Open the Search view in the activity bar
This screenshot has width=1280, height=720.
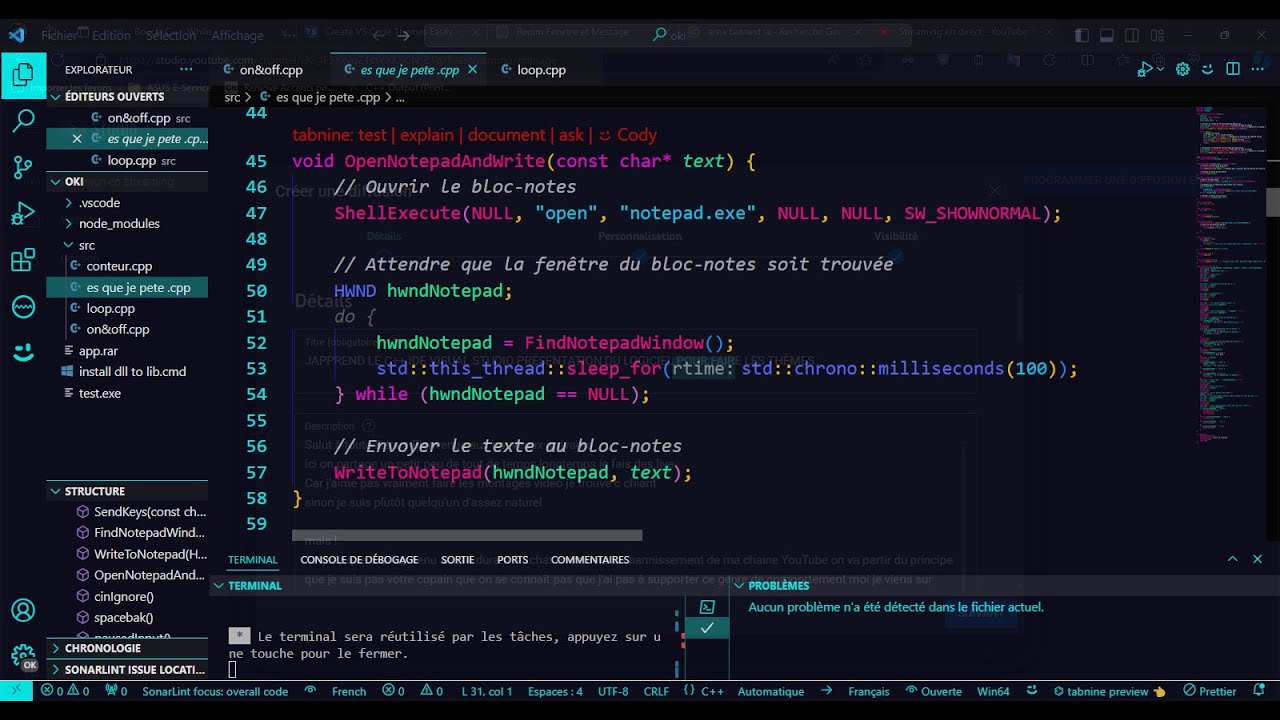point(23,122)
